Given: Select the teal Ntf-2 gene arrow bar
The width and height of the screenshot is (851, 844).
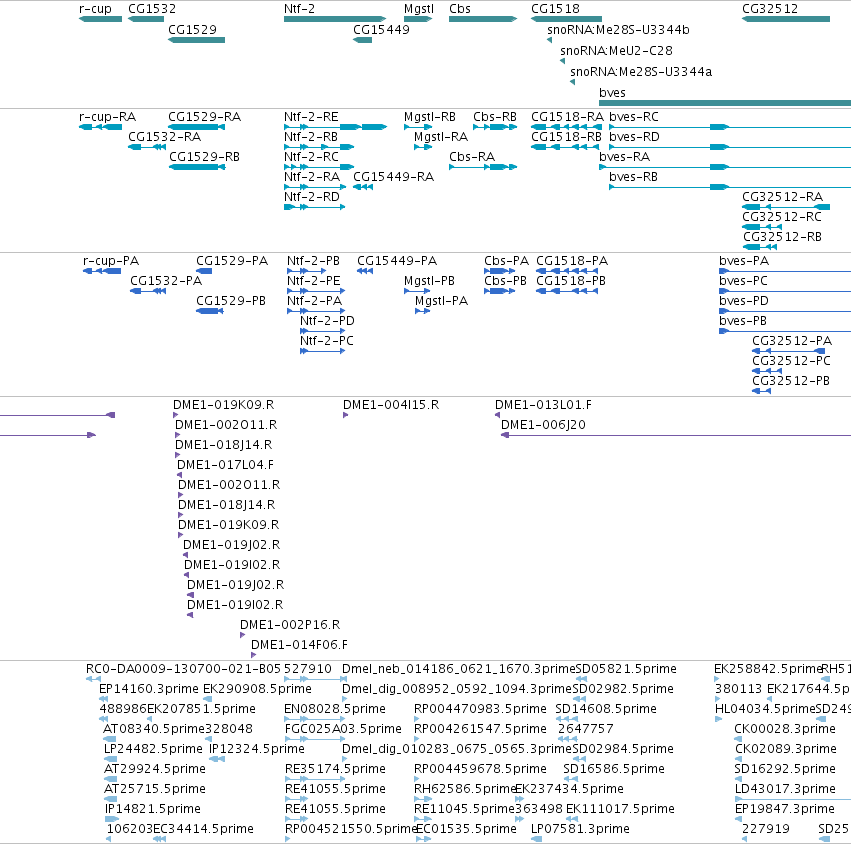Looking at the screenshot, I should coord(335,19).
